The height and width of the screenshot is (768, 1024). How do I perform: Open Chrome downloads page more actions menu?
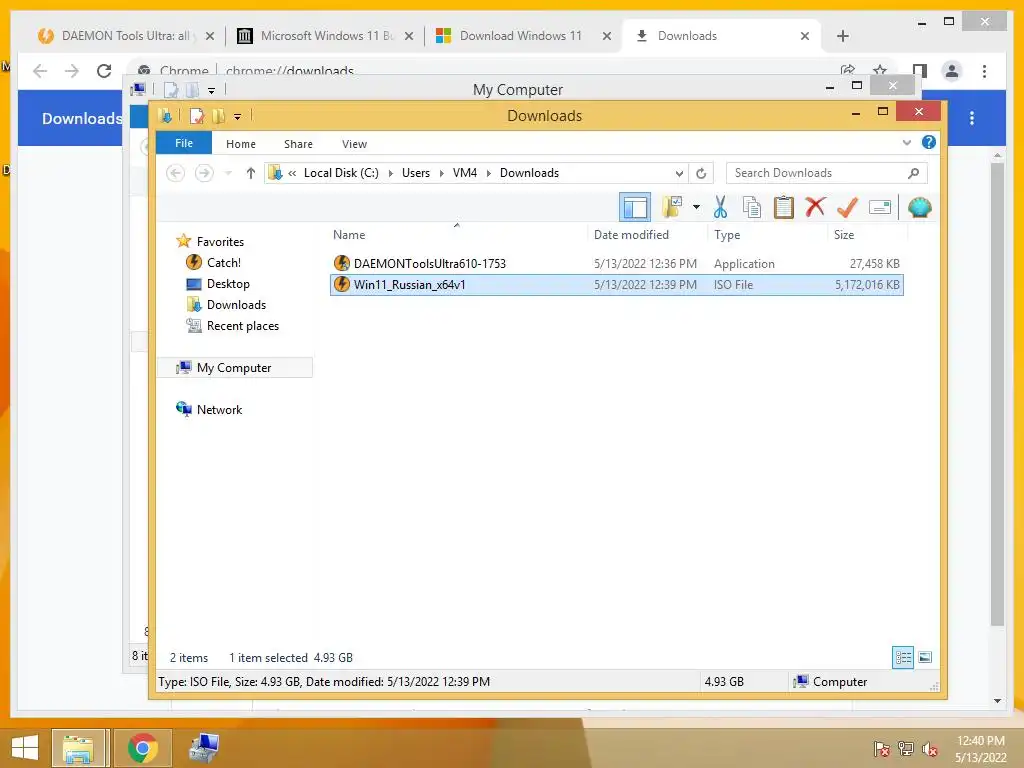coord(972,118)
